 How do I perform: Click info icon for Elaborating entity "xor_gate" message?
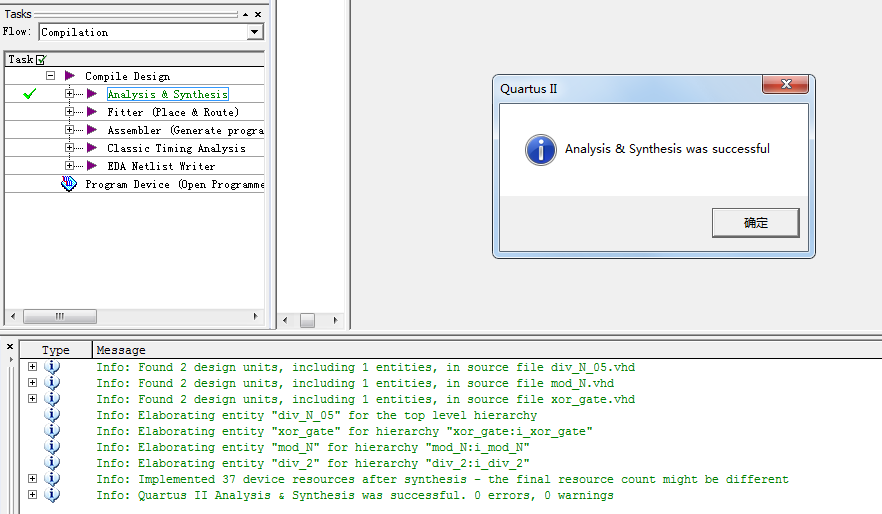52,431
